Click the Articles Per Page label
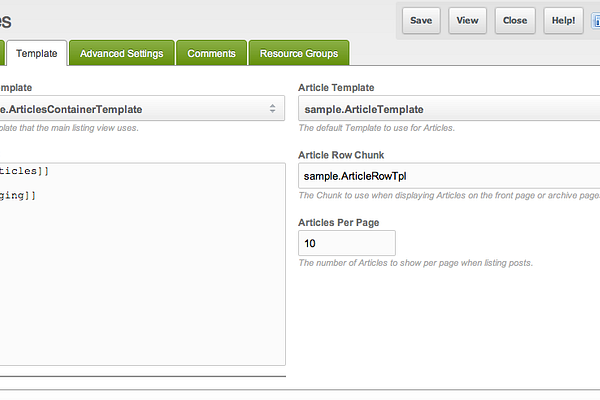This screenshot has width=600, height=400. (339, 222)
